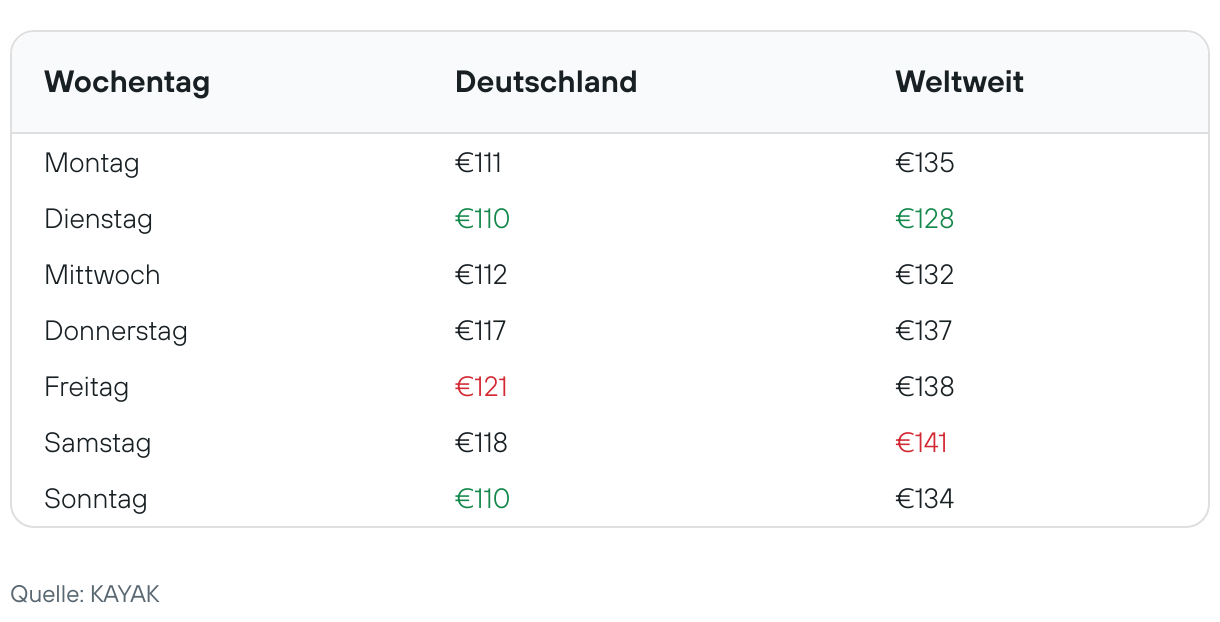Click the Quelle: KAYAK source text
1220x622 pixels.
[85, 594]
